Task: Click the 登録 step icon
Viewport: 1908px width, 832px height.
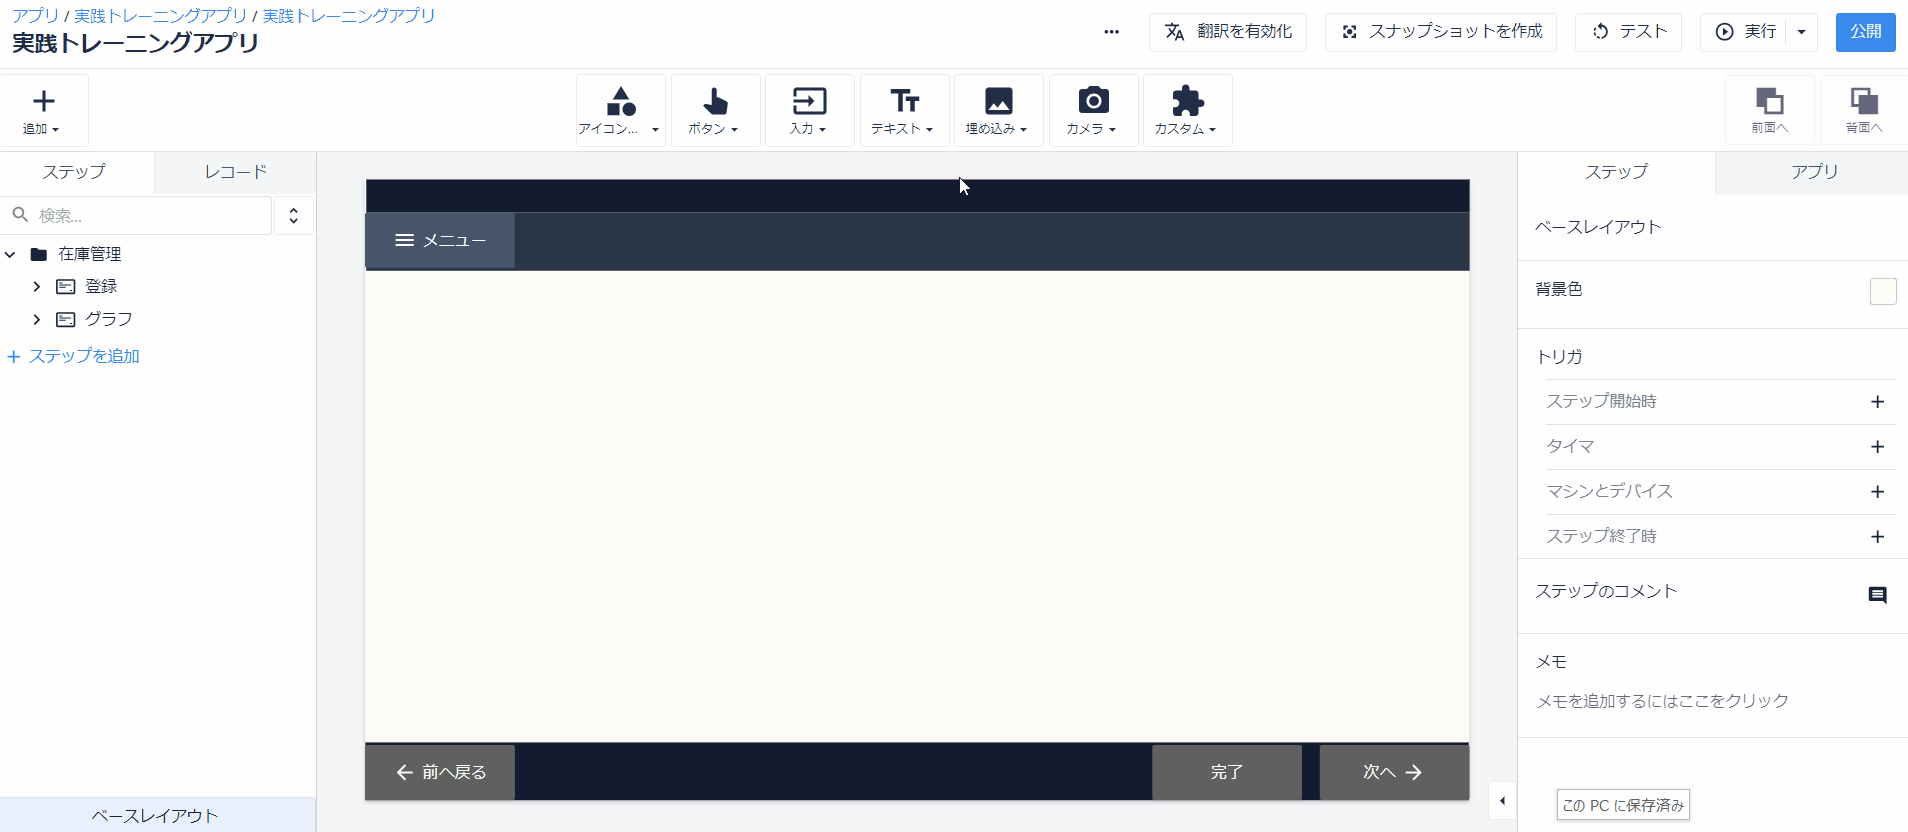Action: pos(66,287)
